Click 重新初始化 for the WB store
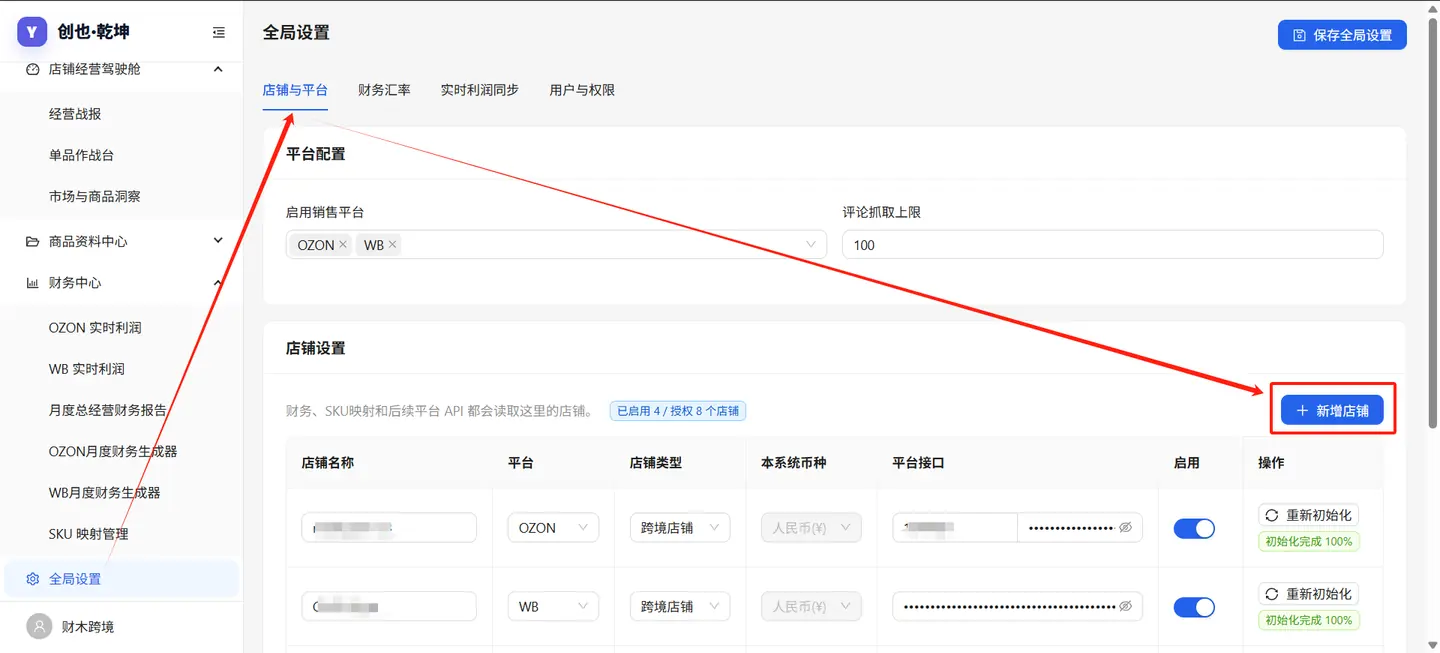This screenshot has height=653, width=1440. point(1308,594)
